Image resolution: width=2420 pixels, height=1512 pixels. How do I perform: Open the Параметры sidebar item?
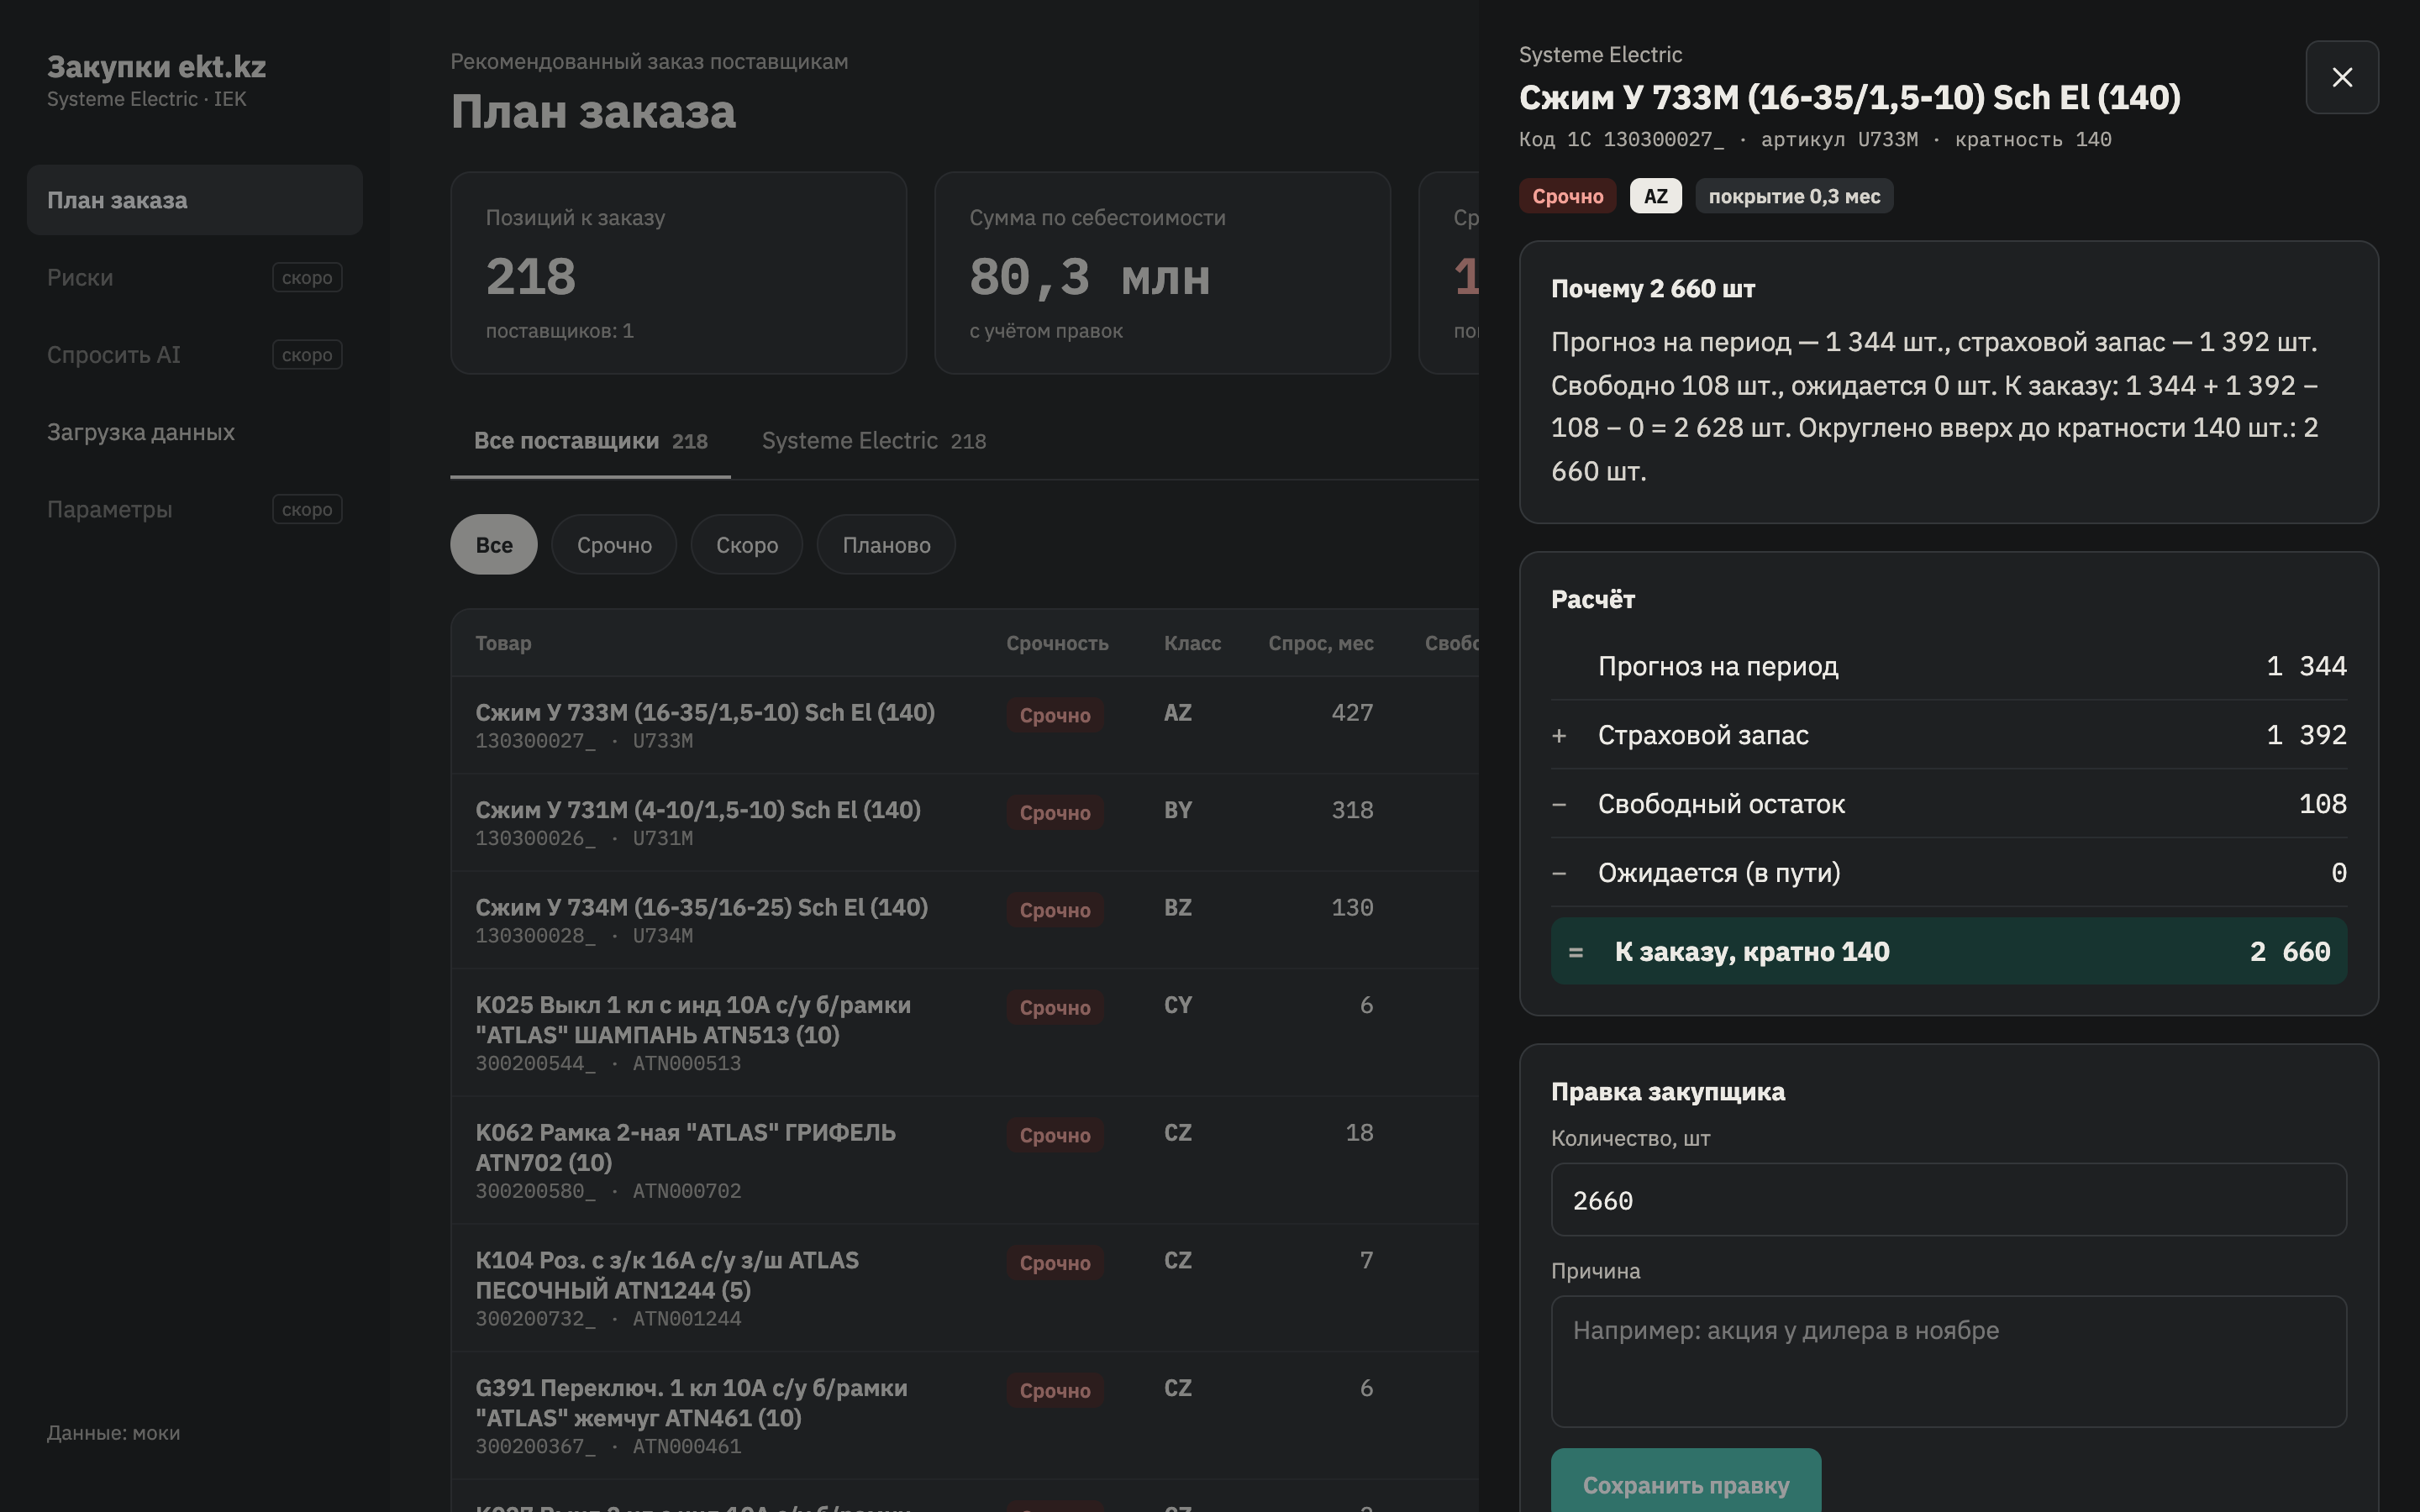point(194,509)
